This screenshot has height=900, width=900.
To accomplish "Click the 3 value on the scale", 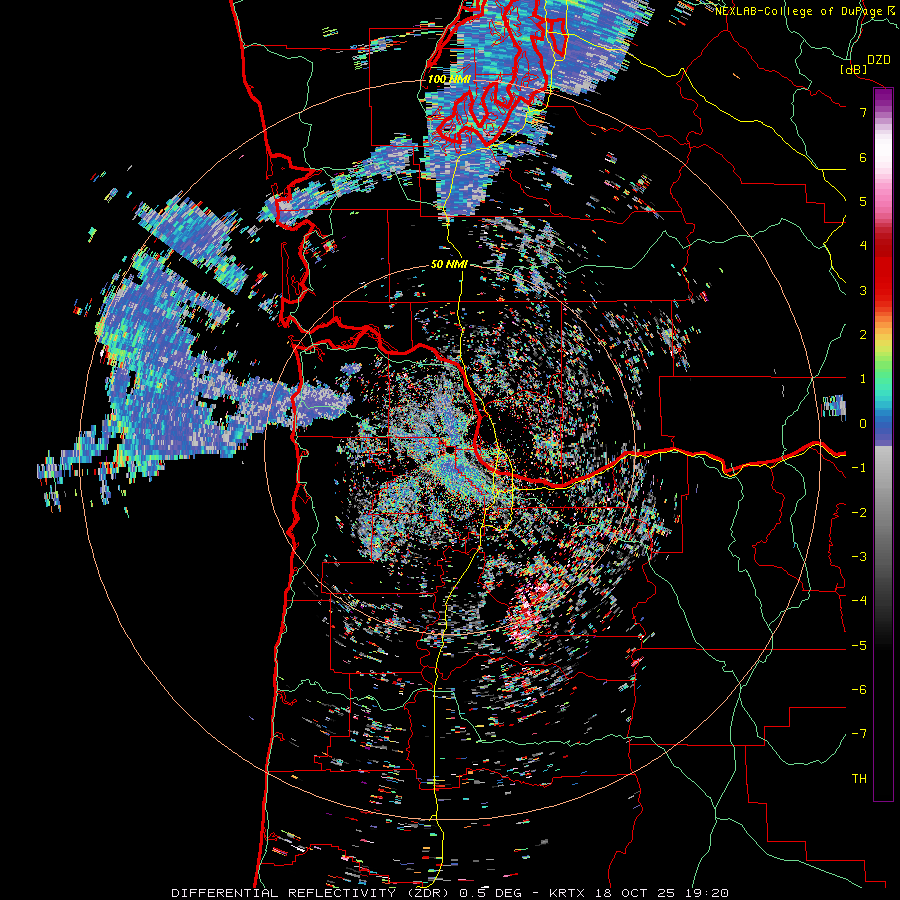I will click(863, 290).
